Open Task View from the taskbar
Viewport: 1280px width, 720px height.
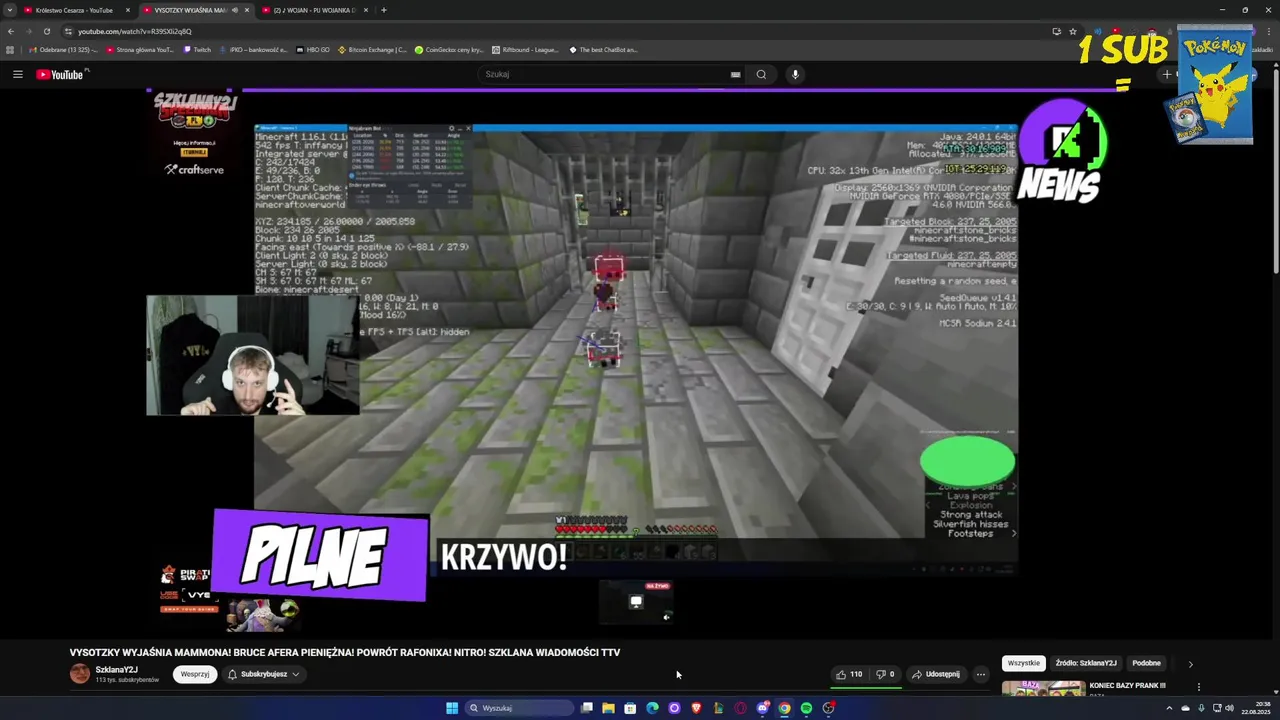point(587,708)
